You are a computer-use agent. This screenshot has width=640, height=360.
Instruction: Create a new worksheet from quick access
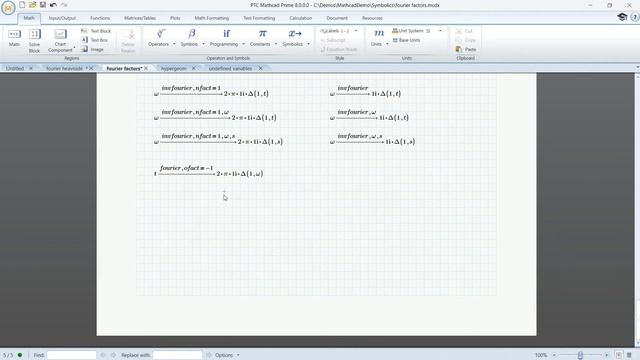tap(22, 5)
